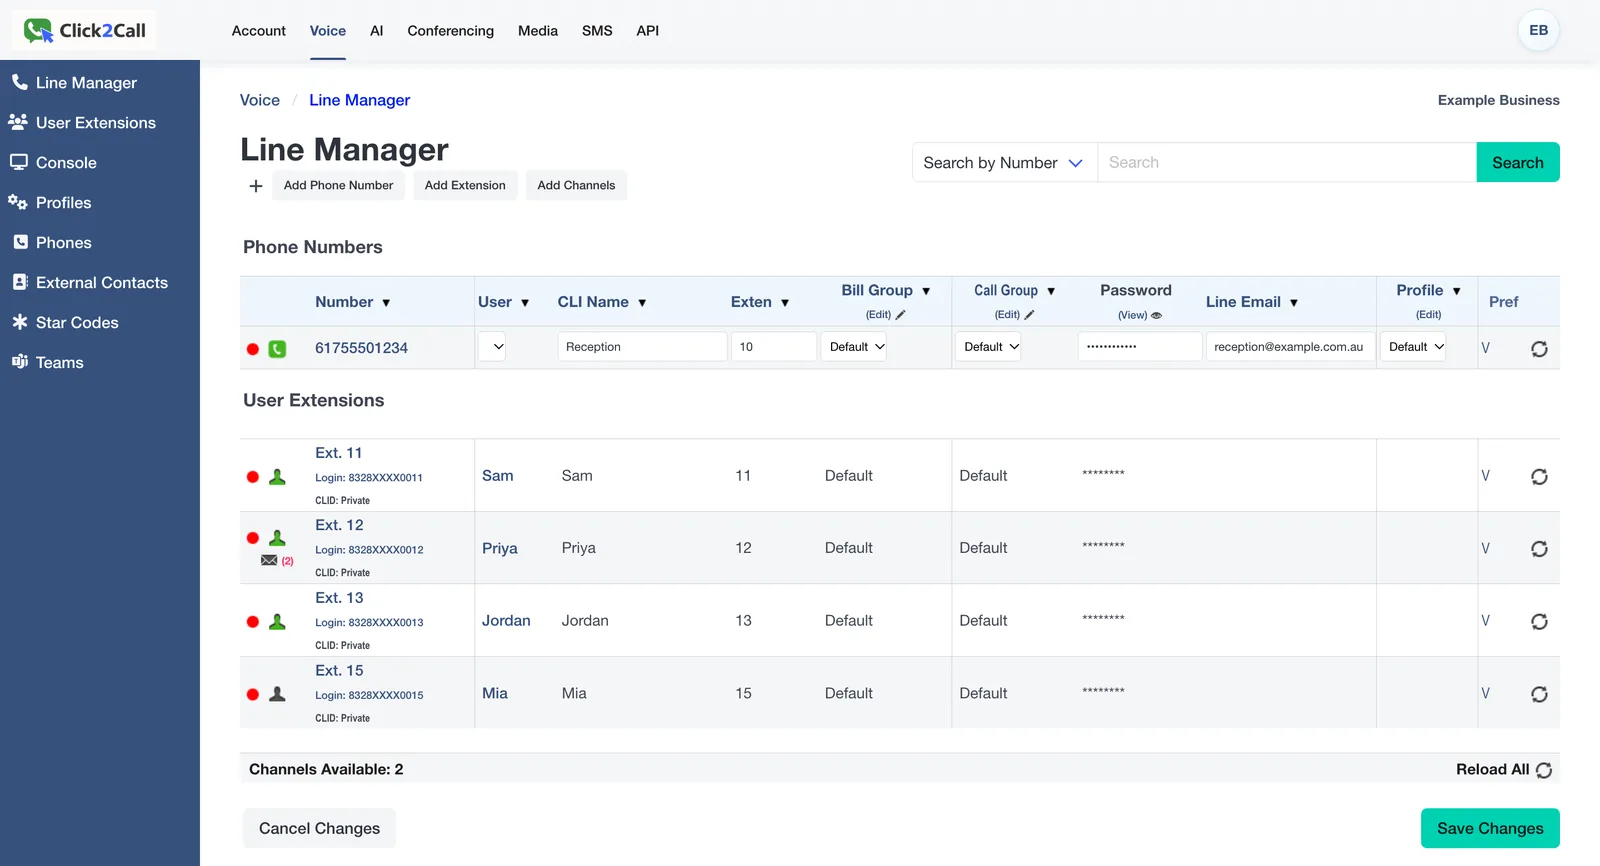Click the grey user icon for Ext. 15

(x=277, y=694)
